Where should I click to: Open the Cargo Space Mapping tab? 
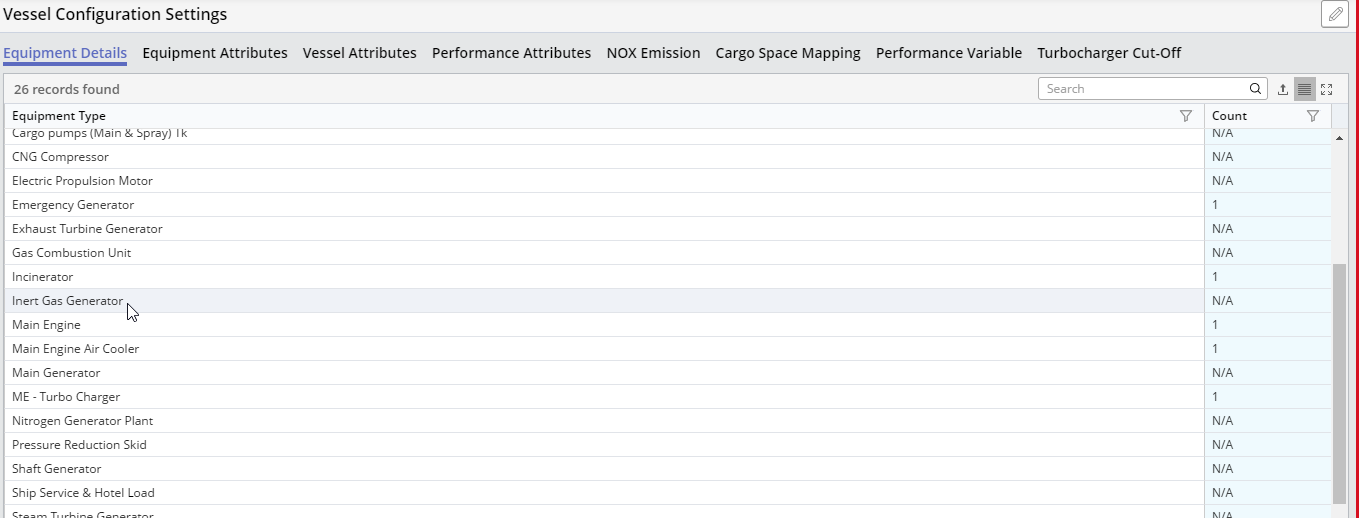[x=788, y=53]
